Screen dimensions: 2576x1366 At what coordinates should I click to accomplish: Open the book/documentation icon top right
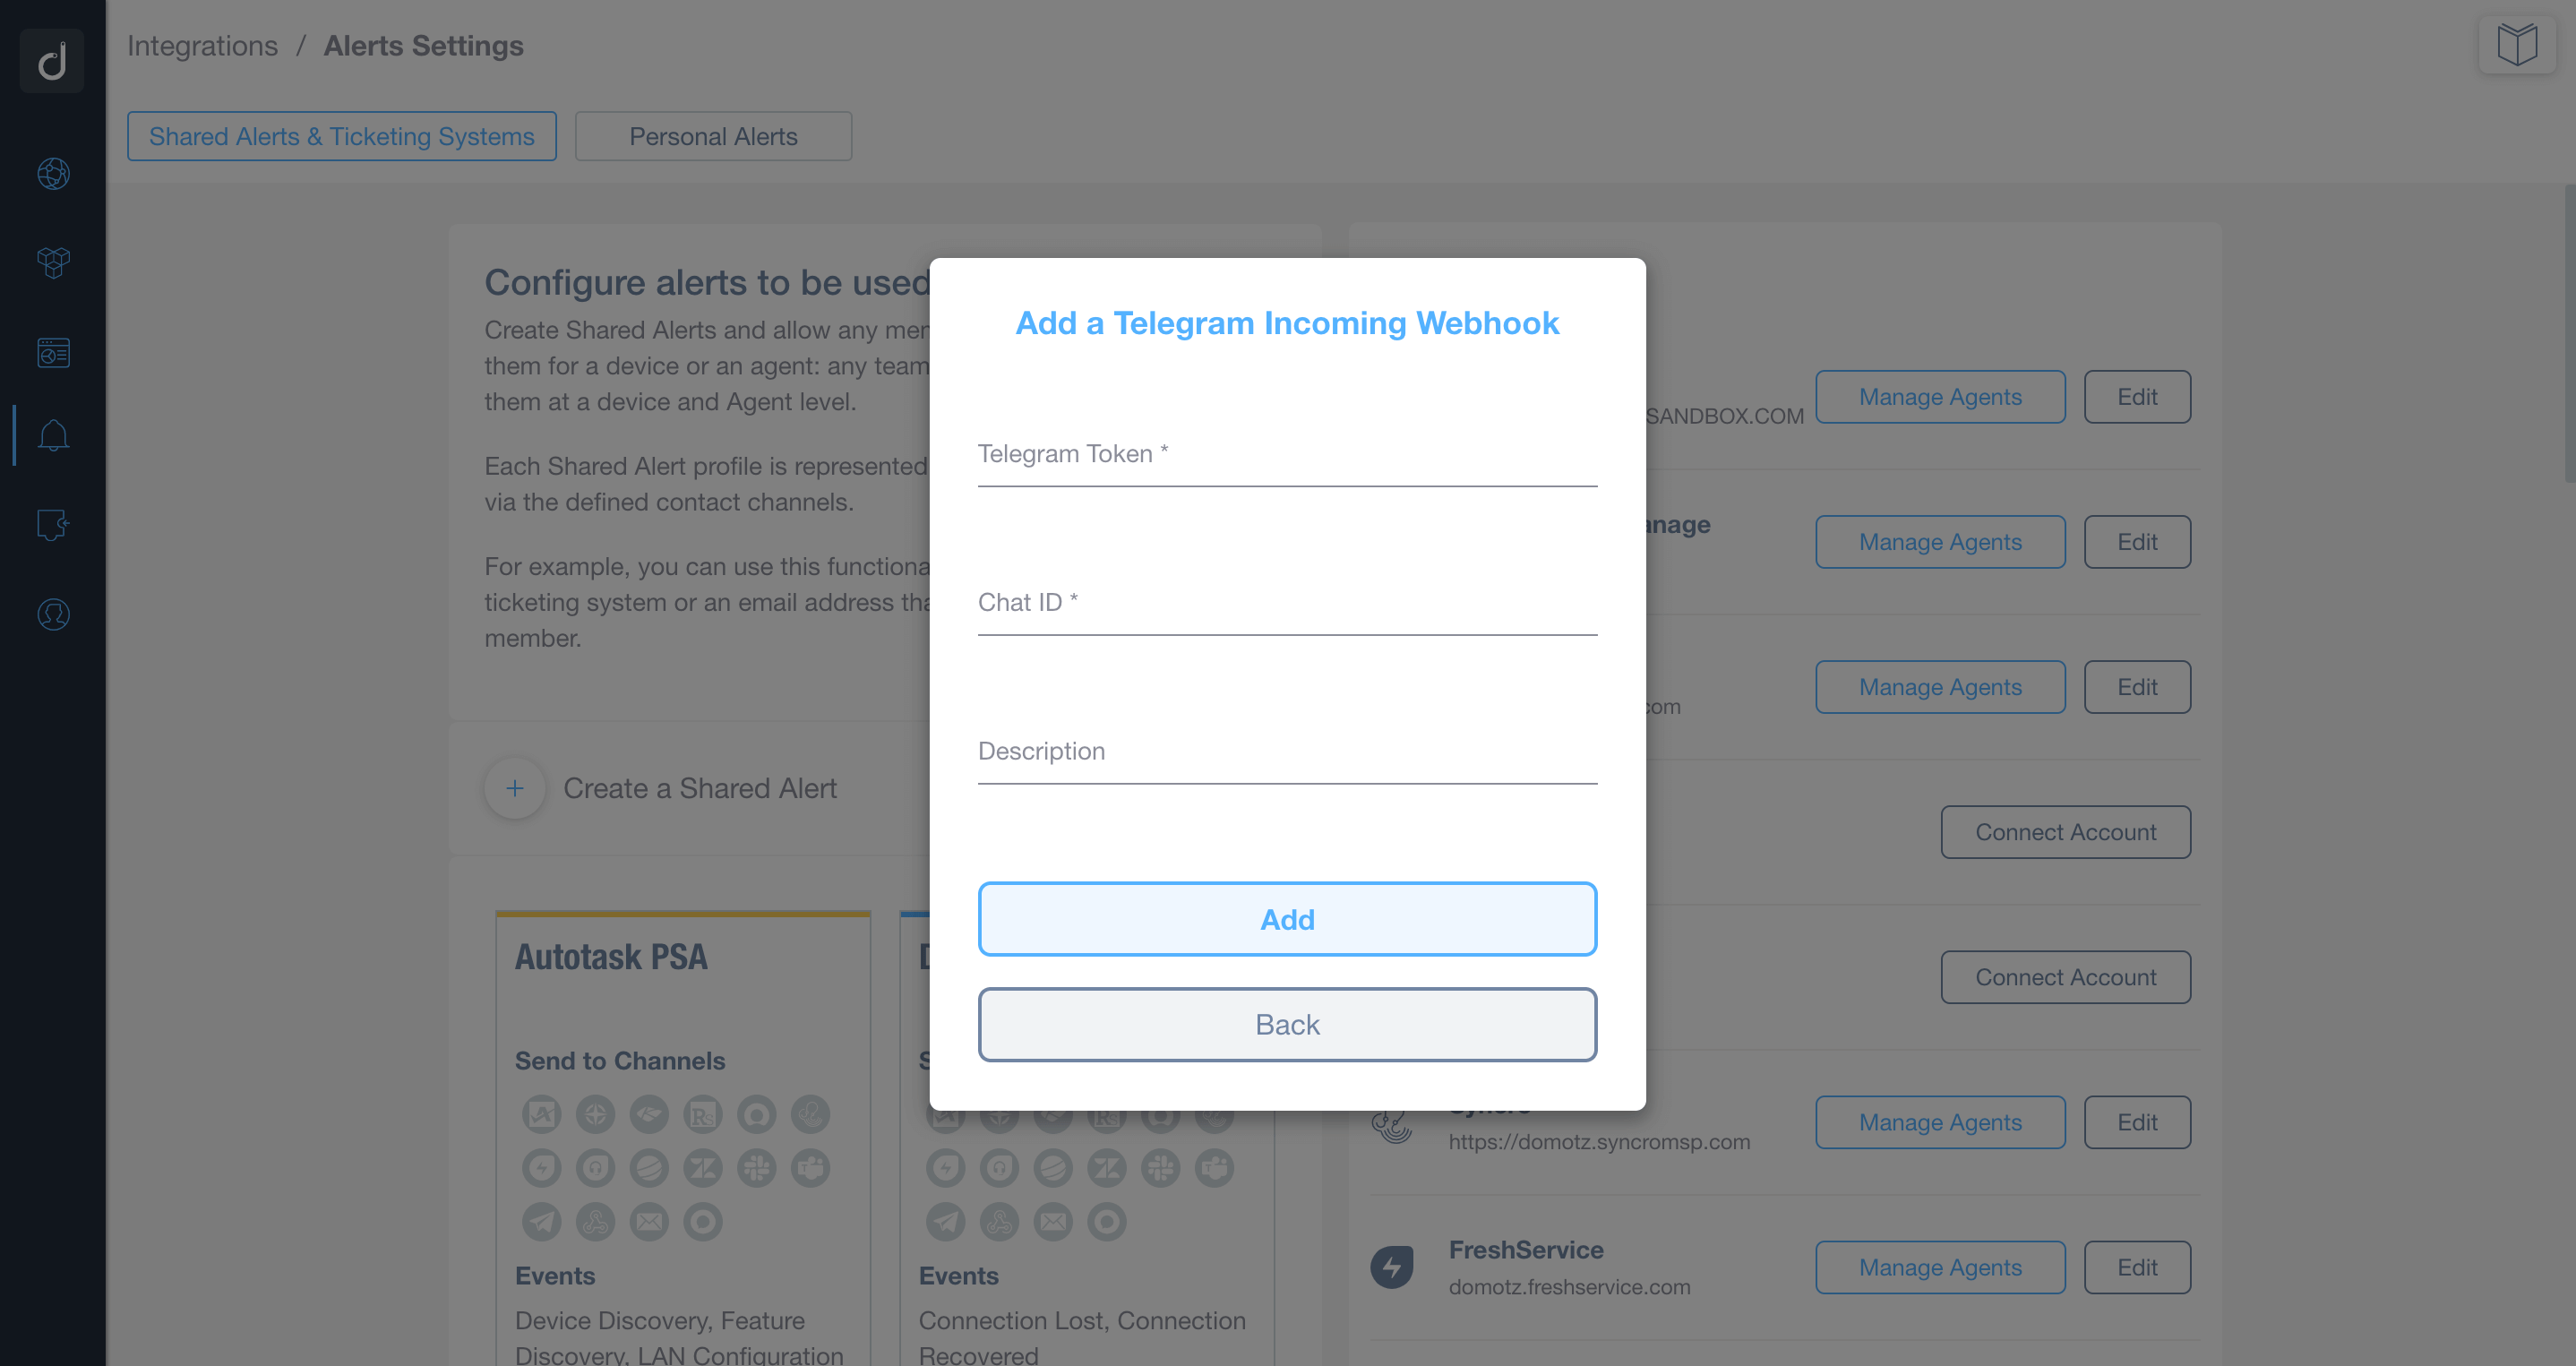[2518, 46]
